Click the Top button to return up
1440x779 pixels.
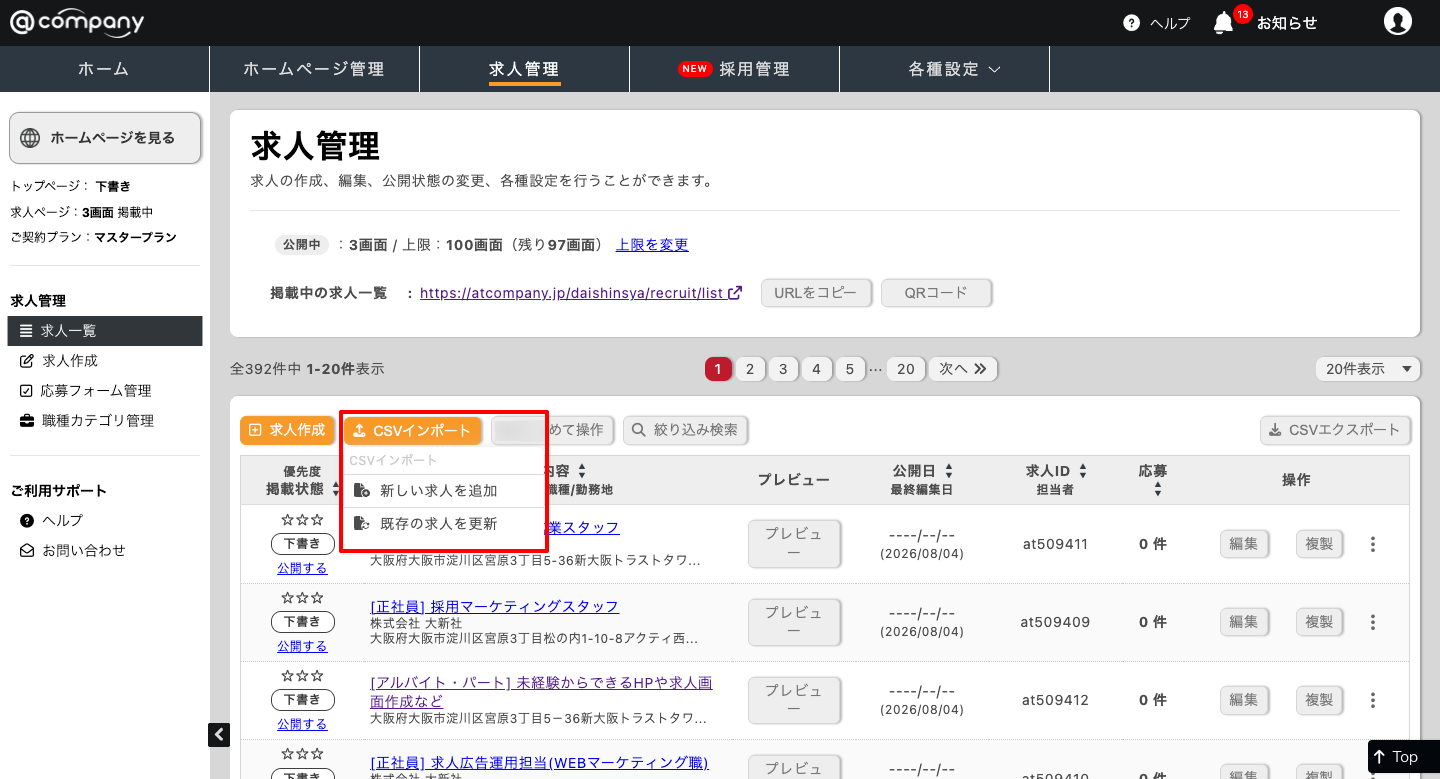pyautogui.click(x=1404, y=757)
